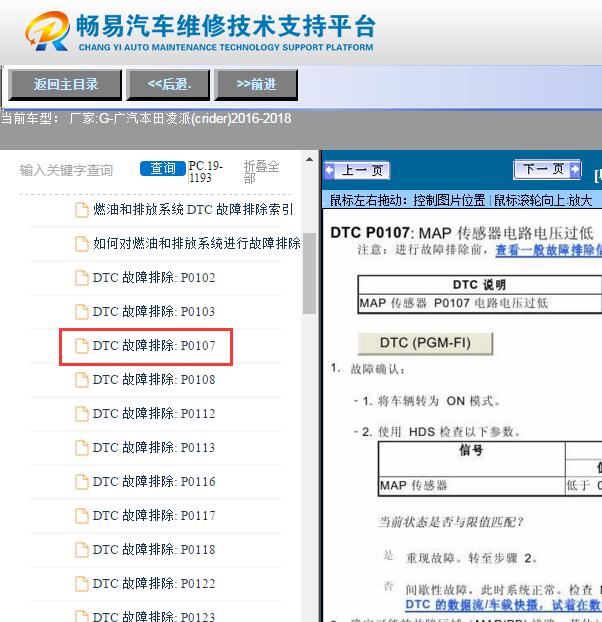Open DTC 故障排除: P0112
The width and height of the screenshot is (602, 622).
pos(154,414)
